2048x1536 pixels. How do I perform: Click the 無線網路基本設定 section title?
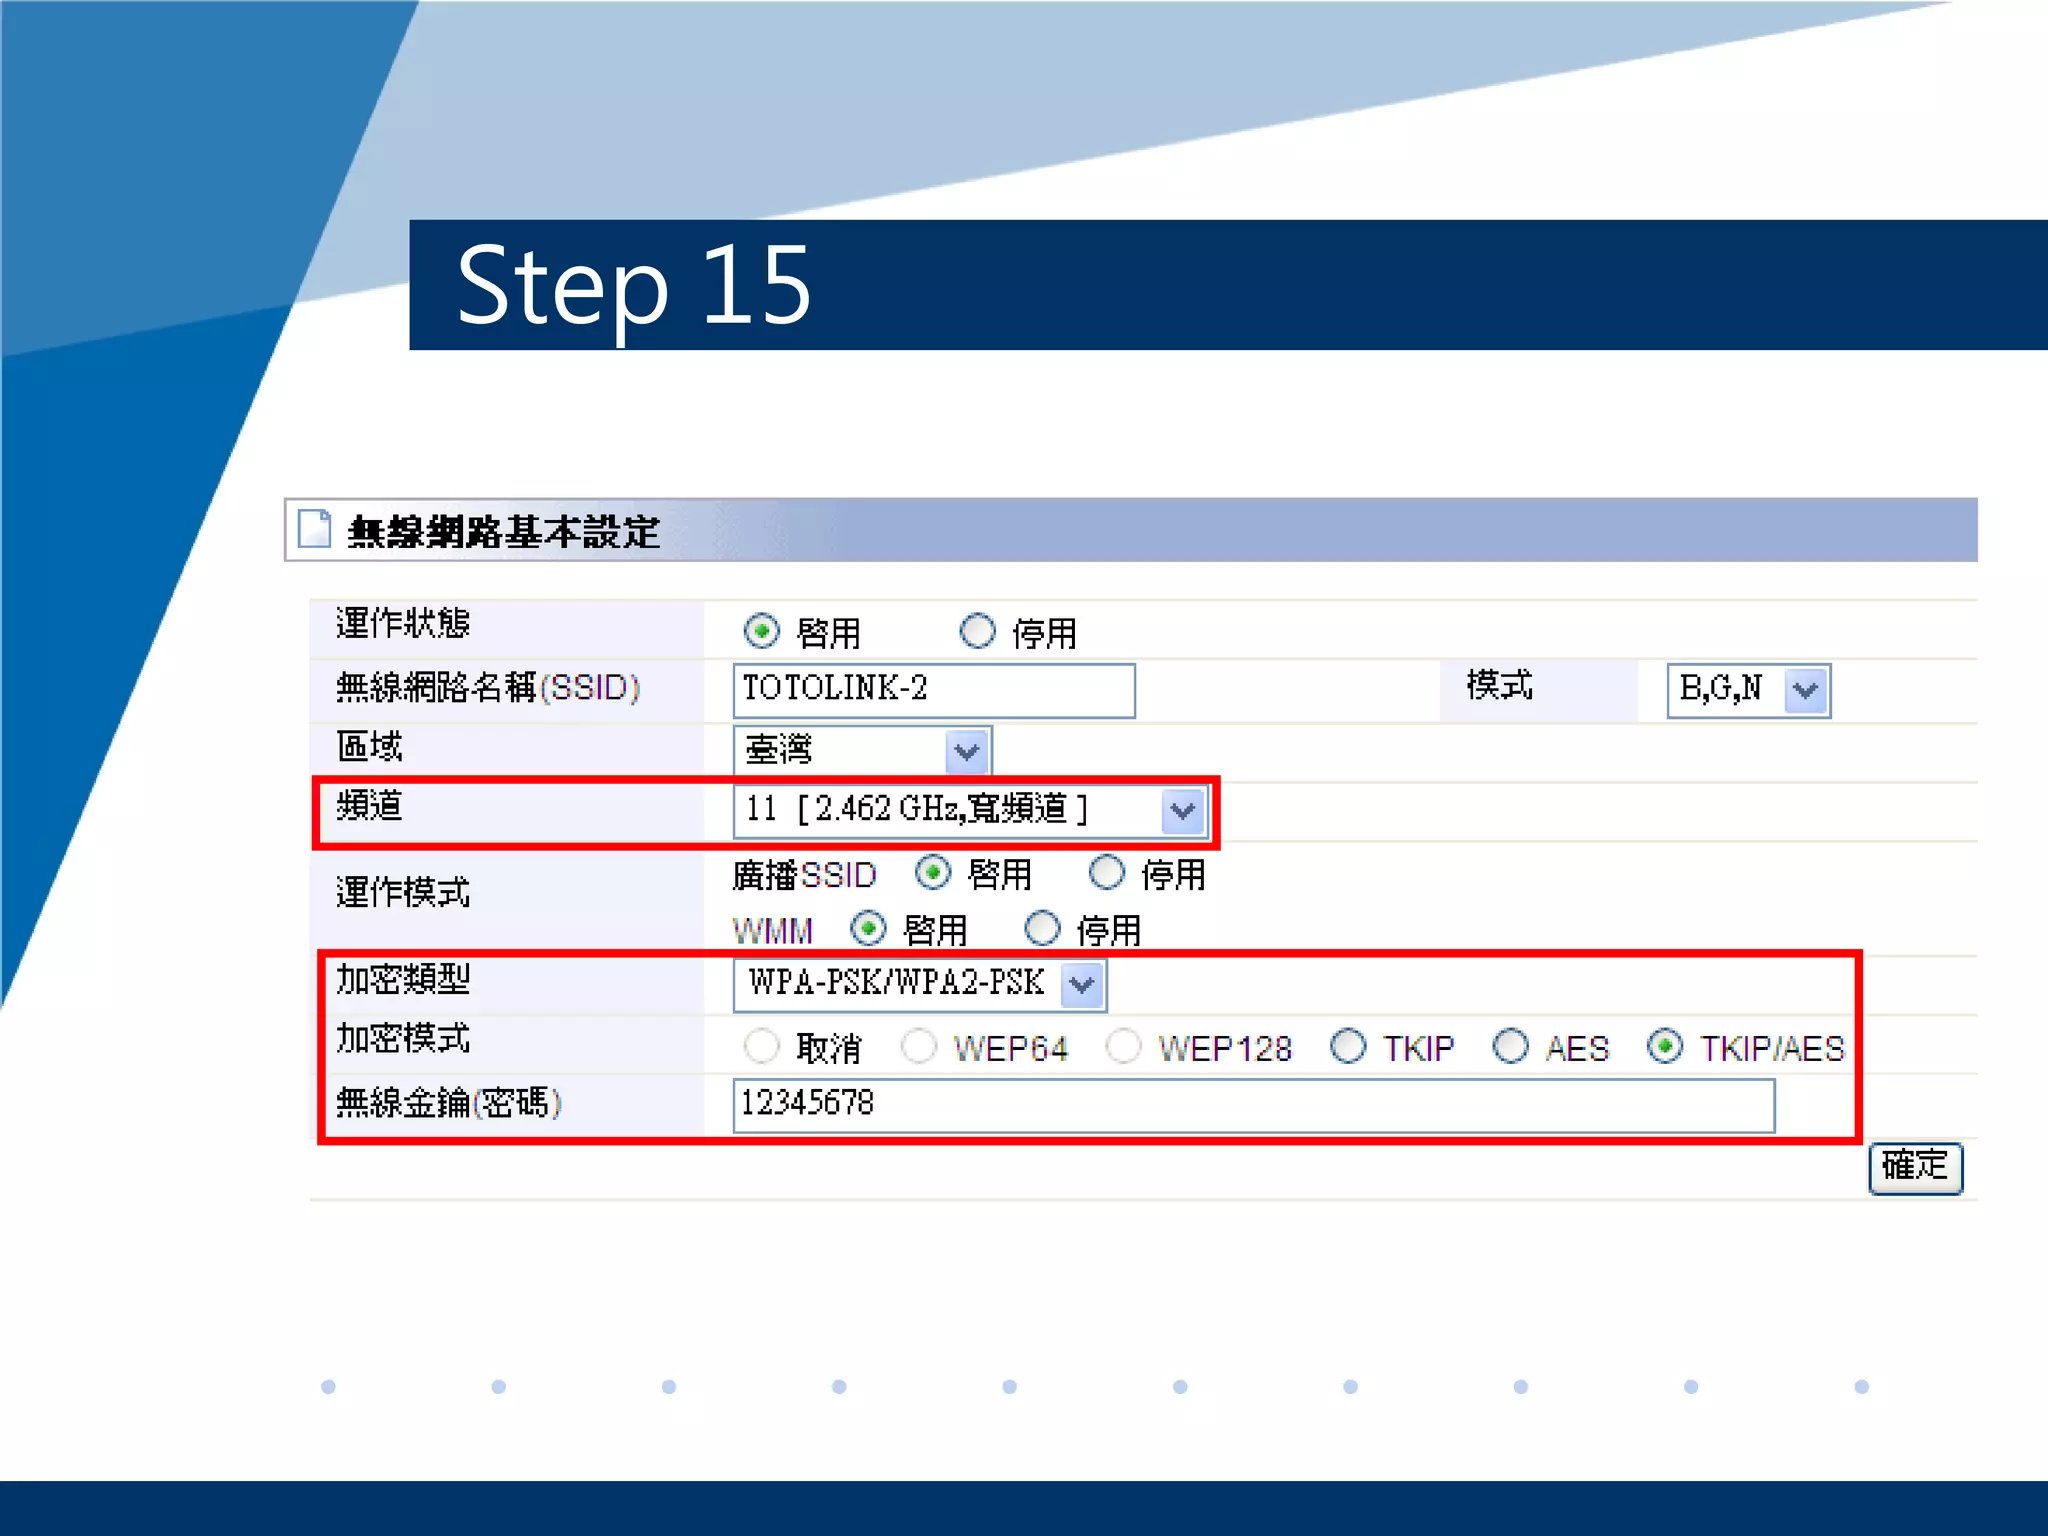click(503, 531)
